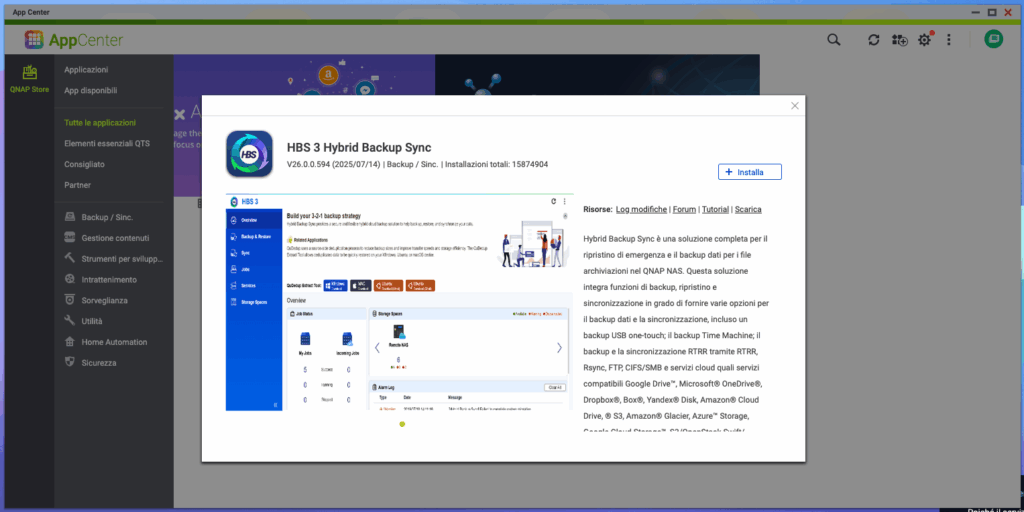This screenshot has height=512, width=1024.
Task: Open the Forum resource link
Action: [684, 210]
